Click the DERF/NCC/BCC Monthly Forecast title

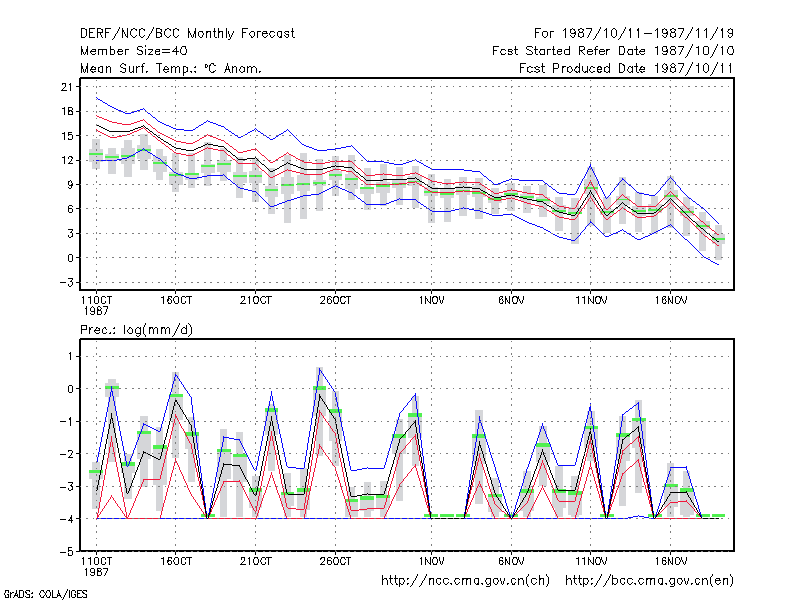tap(187, 34)
